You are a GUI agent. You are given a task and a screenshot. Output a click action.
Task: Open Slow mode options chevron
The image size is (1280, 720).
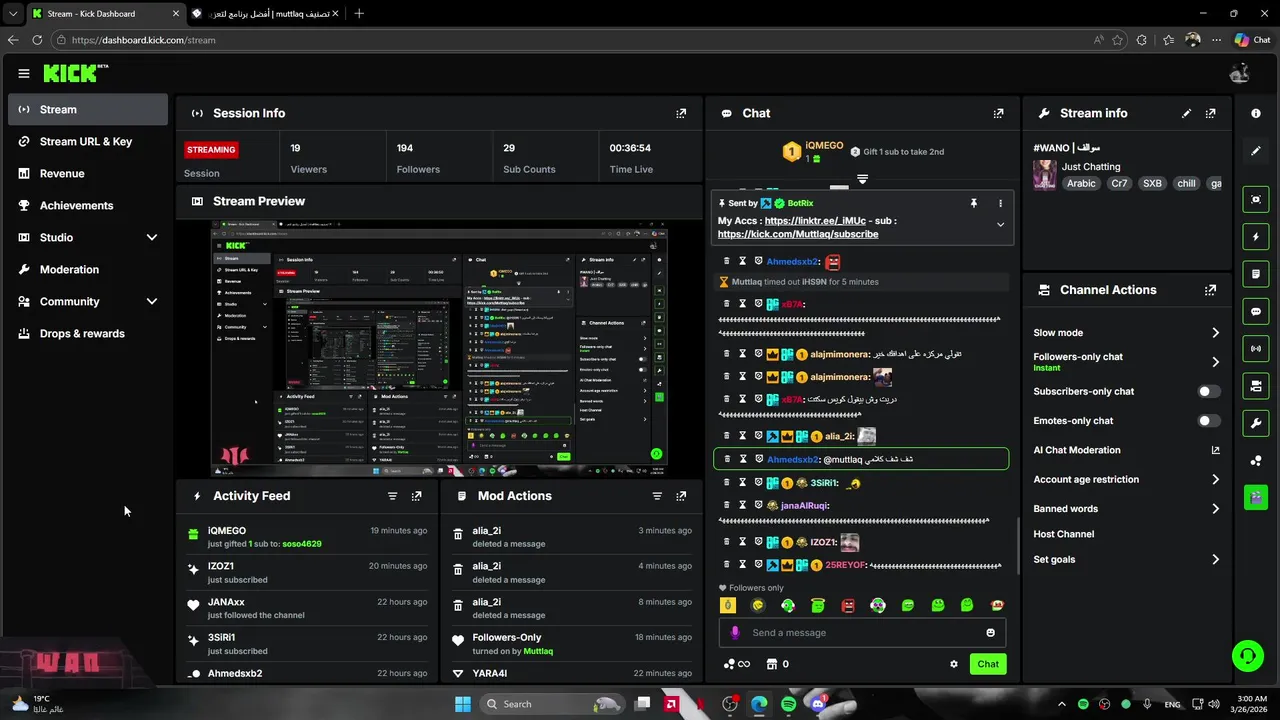point(1215,333)
